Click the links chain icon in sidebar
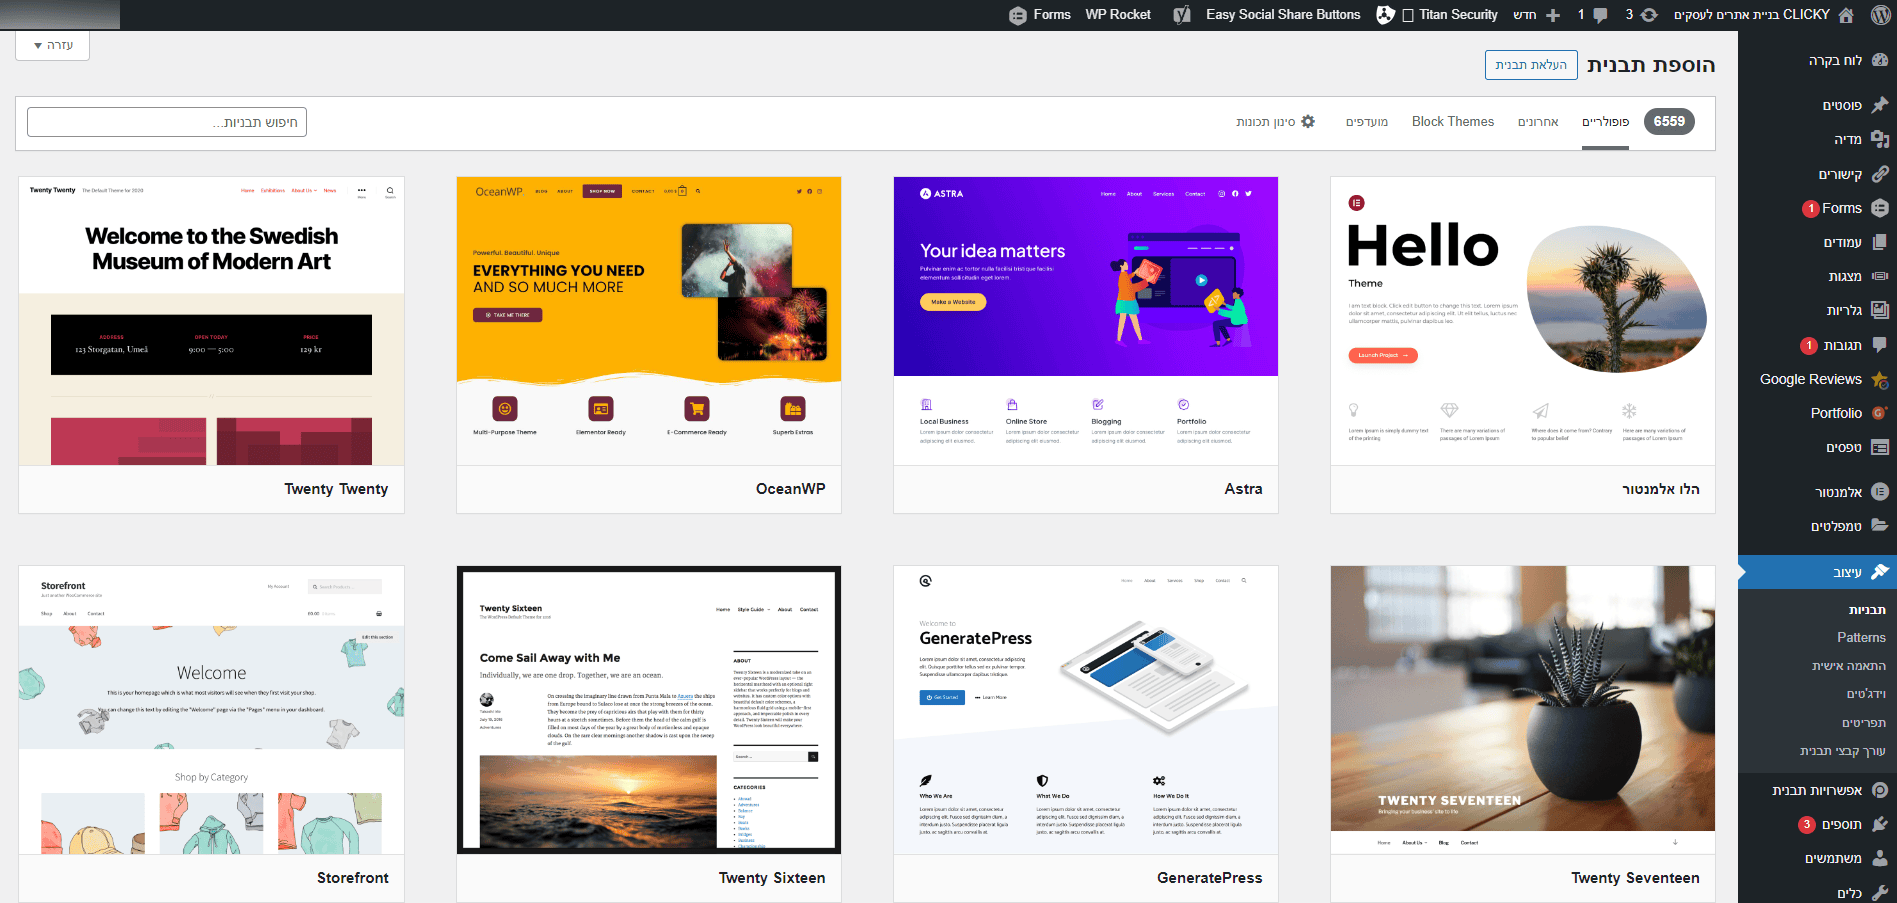Image resolution: width=1897 pixels, height=903 pixels. point(1880,174)
